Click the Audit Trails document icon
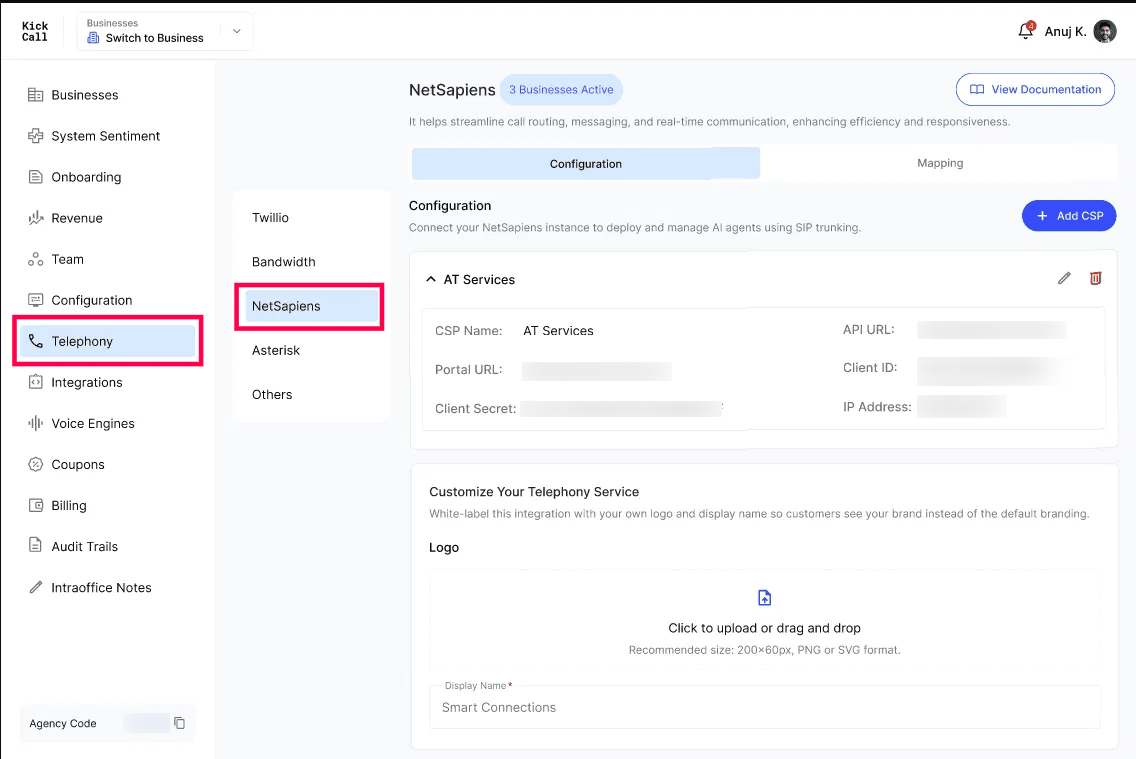 pyautogui.click(x=35, y=545)
